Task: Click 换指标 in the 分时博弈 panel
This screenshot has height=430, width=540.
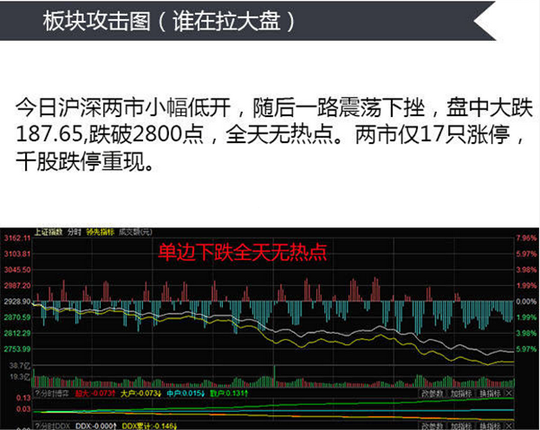Action: tap(490, 393)
